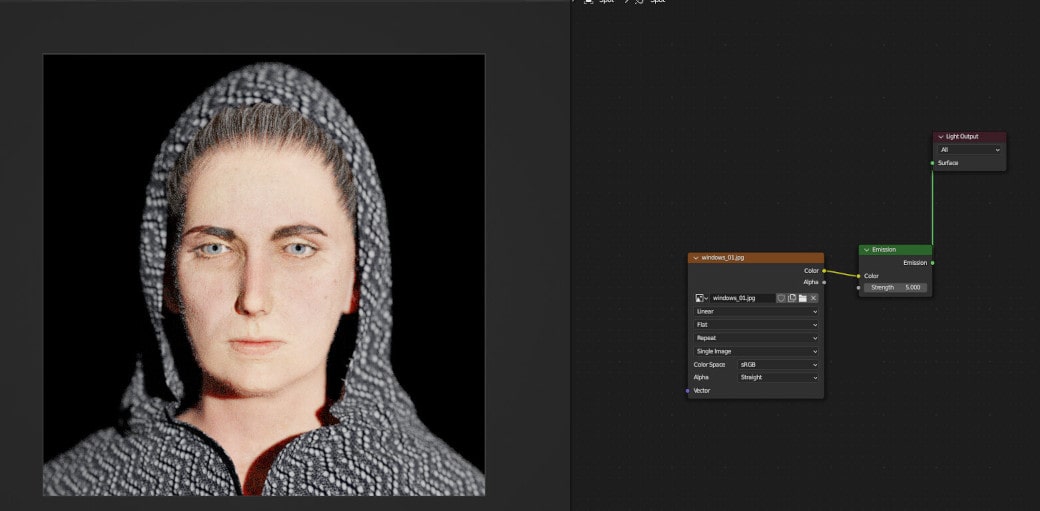Viewport: 1040px width, 511px height.
Task: Collapse the Emission node
Action: click(866, 250)
